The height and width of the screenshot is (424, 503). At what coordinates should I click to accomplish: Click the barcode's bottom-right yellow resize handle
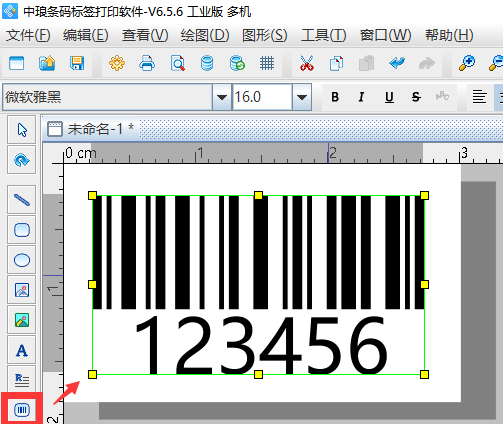point(424,374)
